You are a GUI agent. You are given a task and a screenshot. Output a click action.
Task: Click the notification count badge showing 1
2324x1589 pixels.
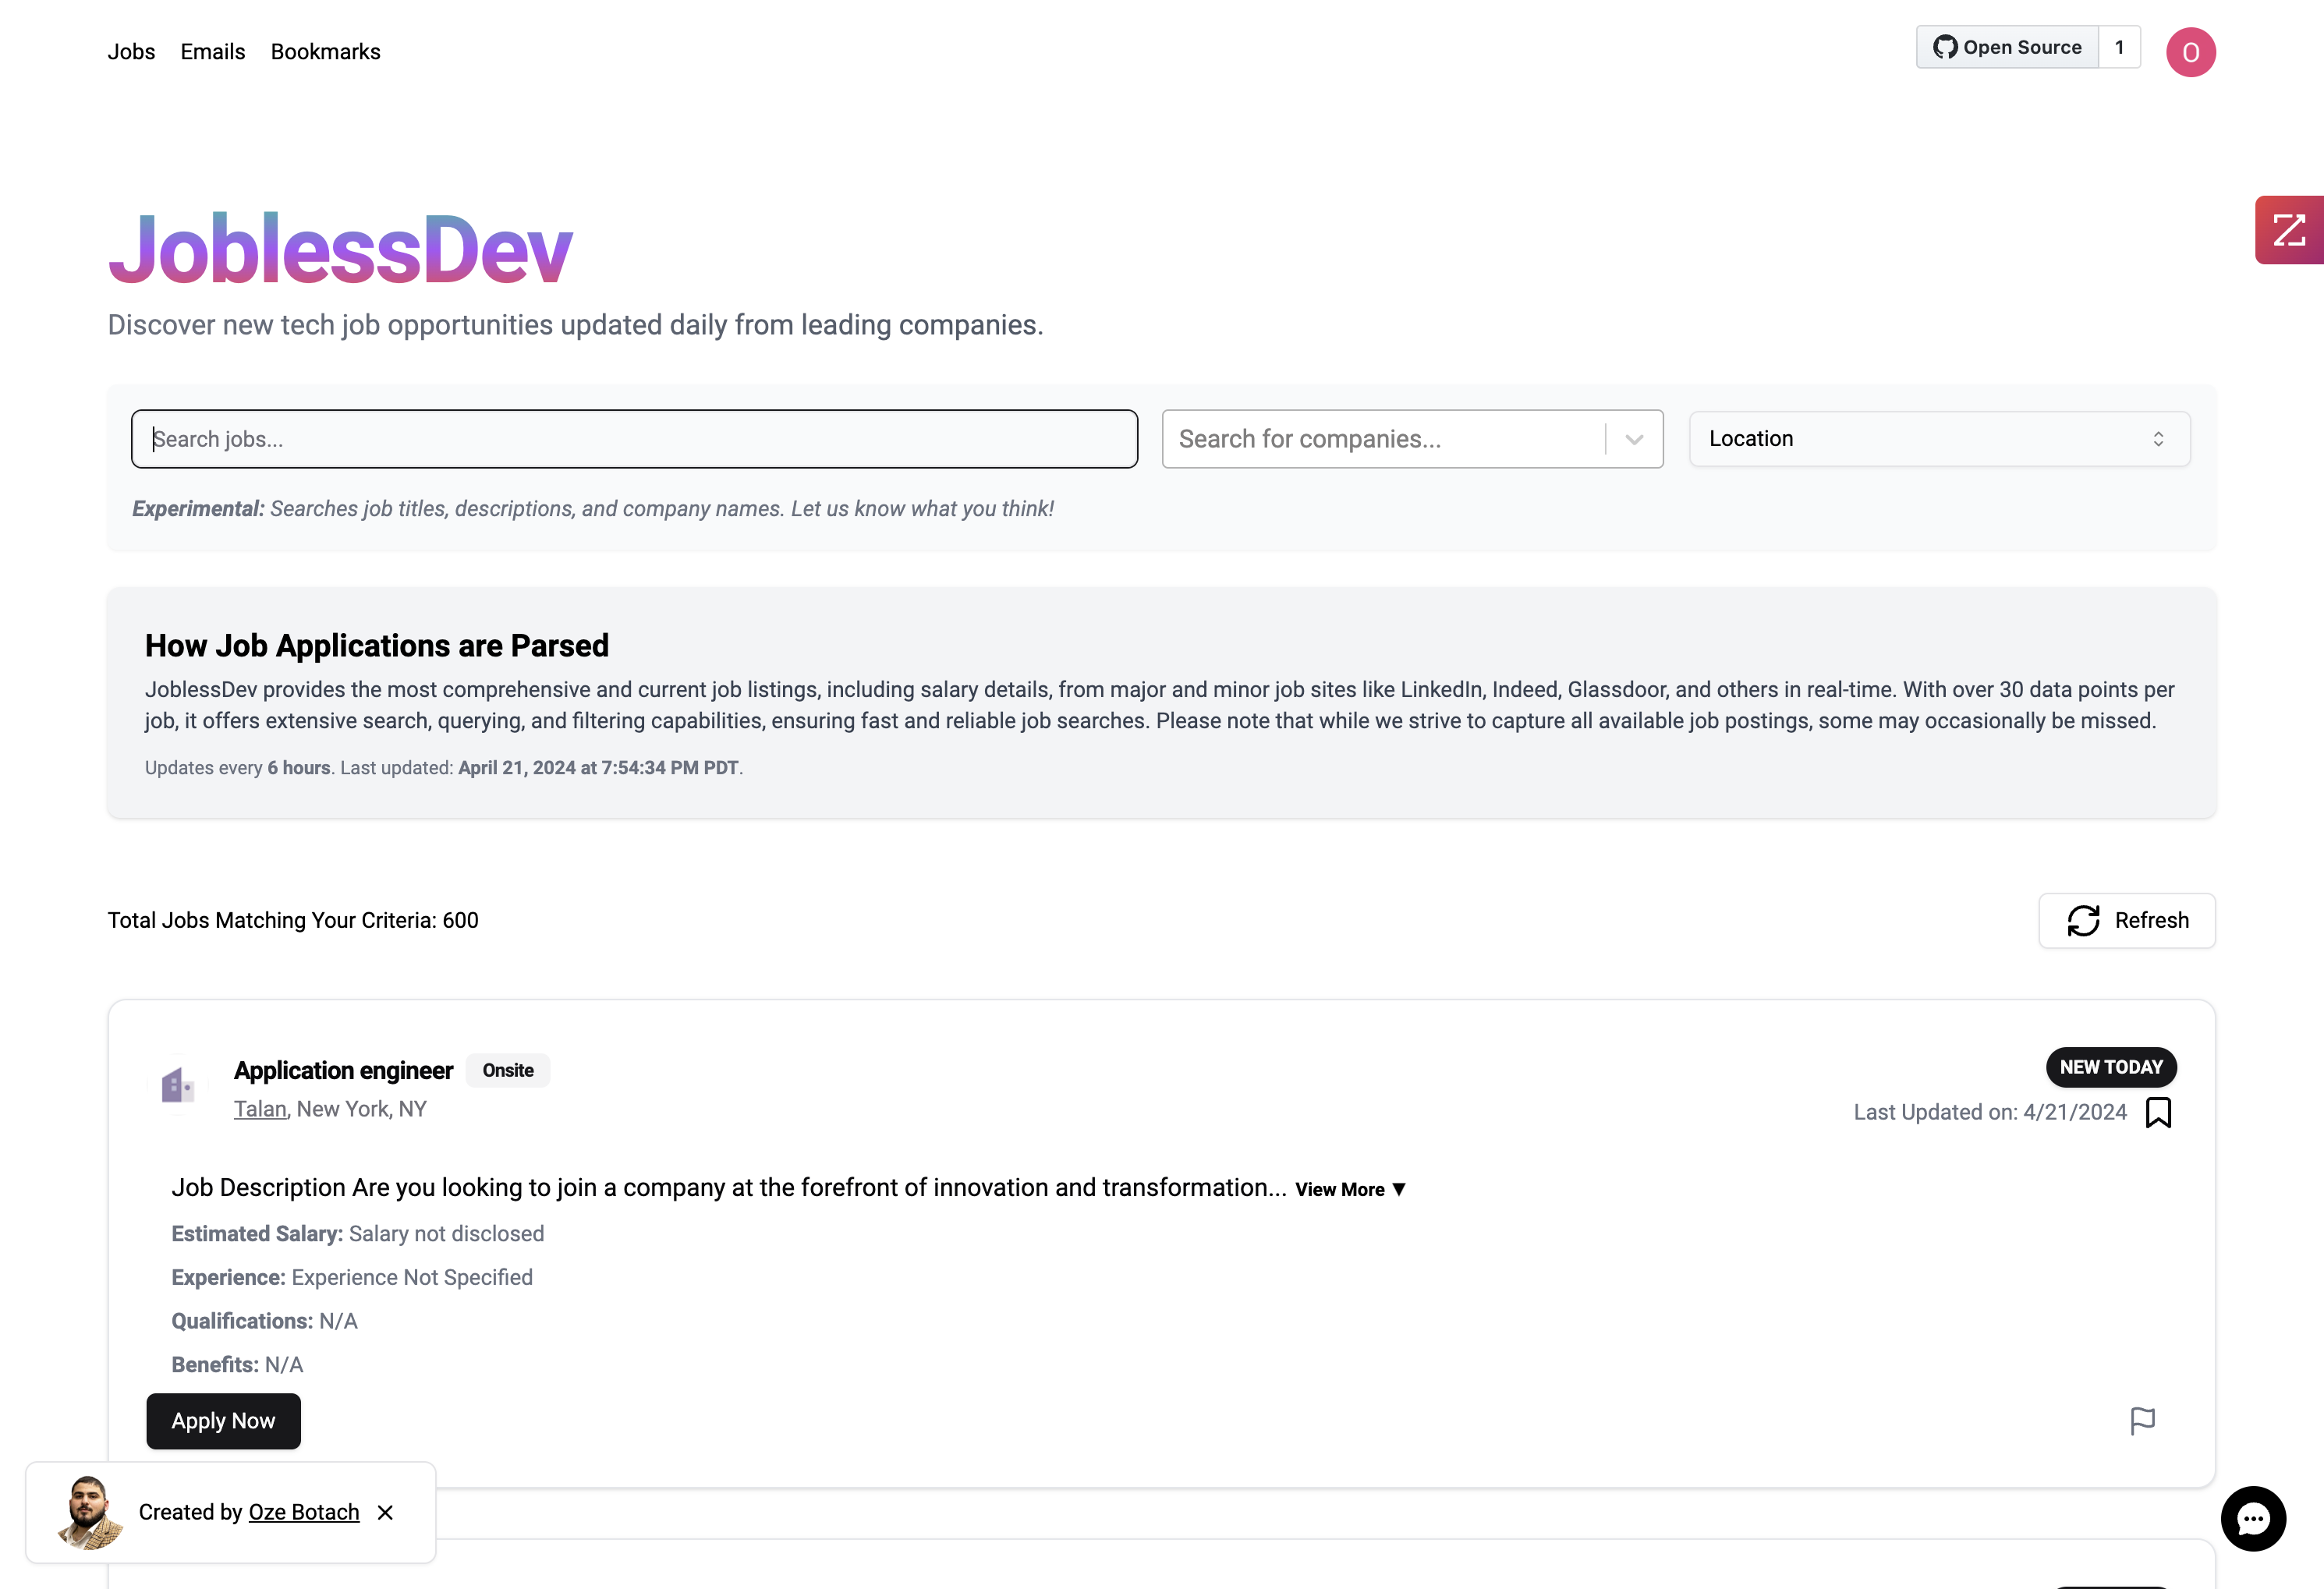(x=2119, y=48)
